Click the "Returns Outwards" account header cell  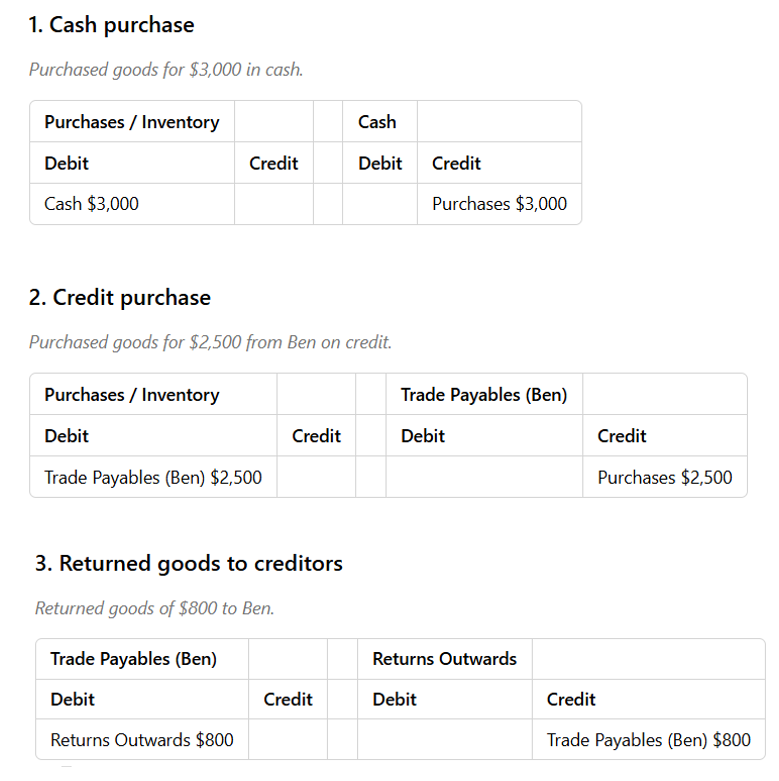[444, 659]
